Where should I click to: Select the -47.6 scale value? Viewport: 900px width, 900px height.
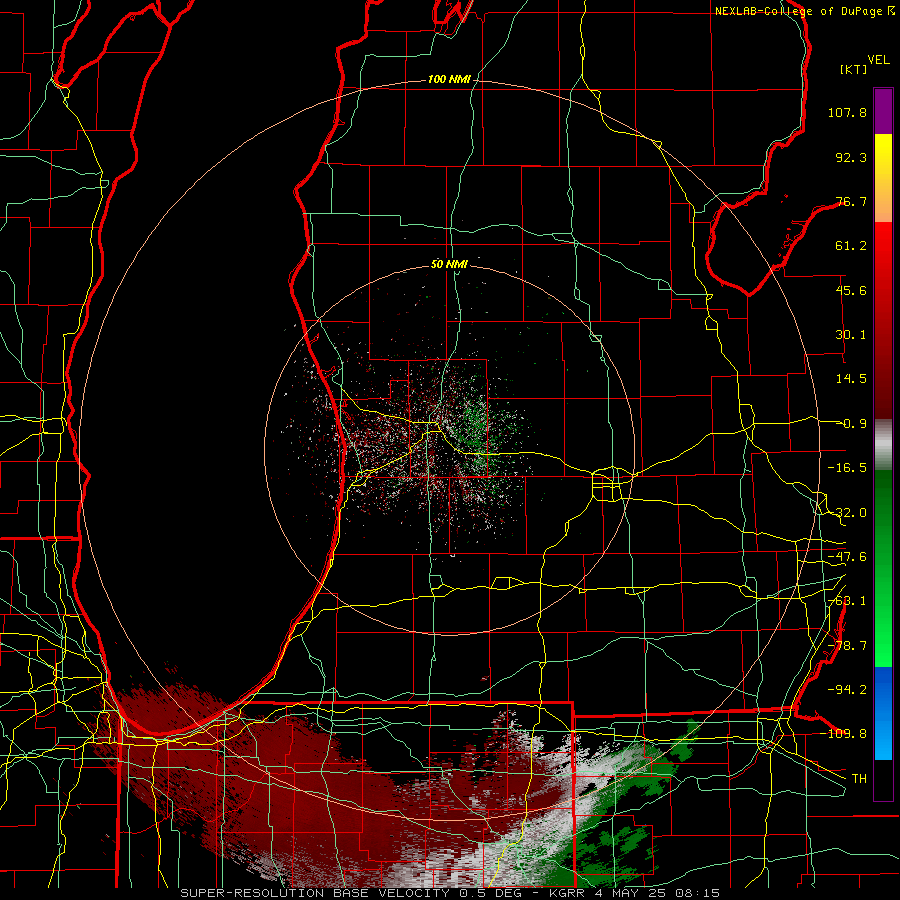coord(847,557)
